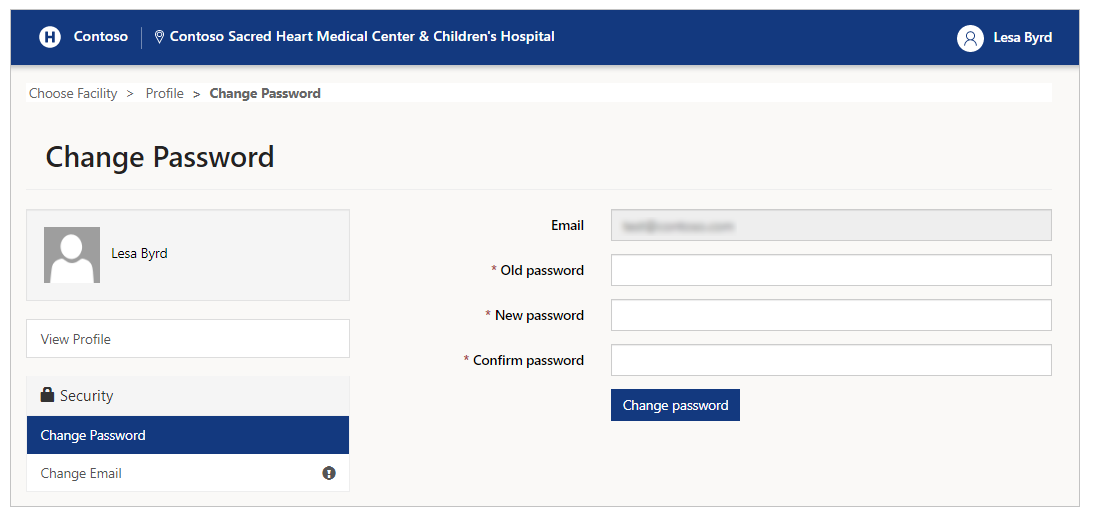1094x522 pixels.
Task: Open Contoso Sacred Heart Medical Center facility link
Action: (x=362, y=36)
